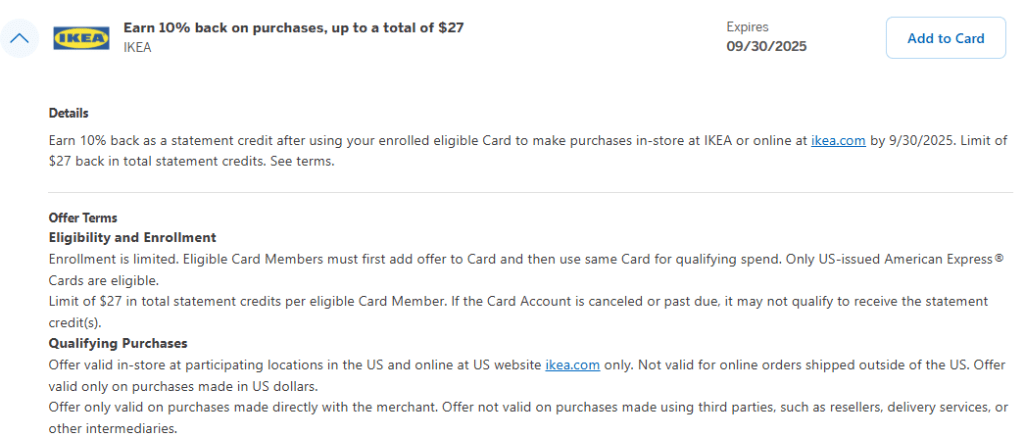Click the 'Earn 10% back on purchases' title
This screenshot has height=437, width=1024.
point(293,28)
